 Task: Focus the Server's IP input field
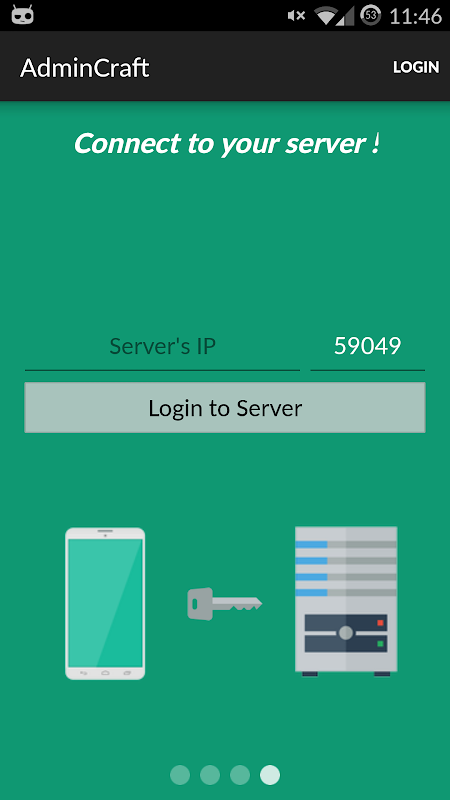[162, 347]
